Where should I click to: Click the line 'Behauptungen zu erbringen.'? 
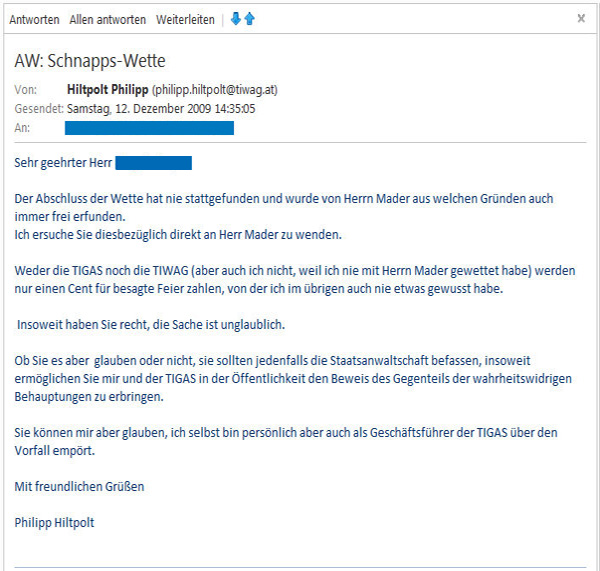pyautogui.click(x=89, y=396)
